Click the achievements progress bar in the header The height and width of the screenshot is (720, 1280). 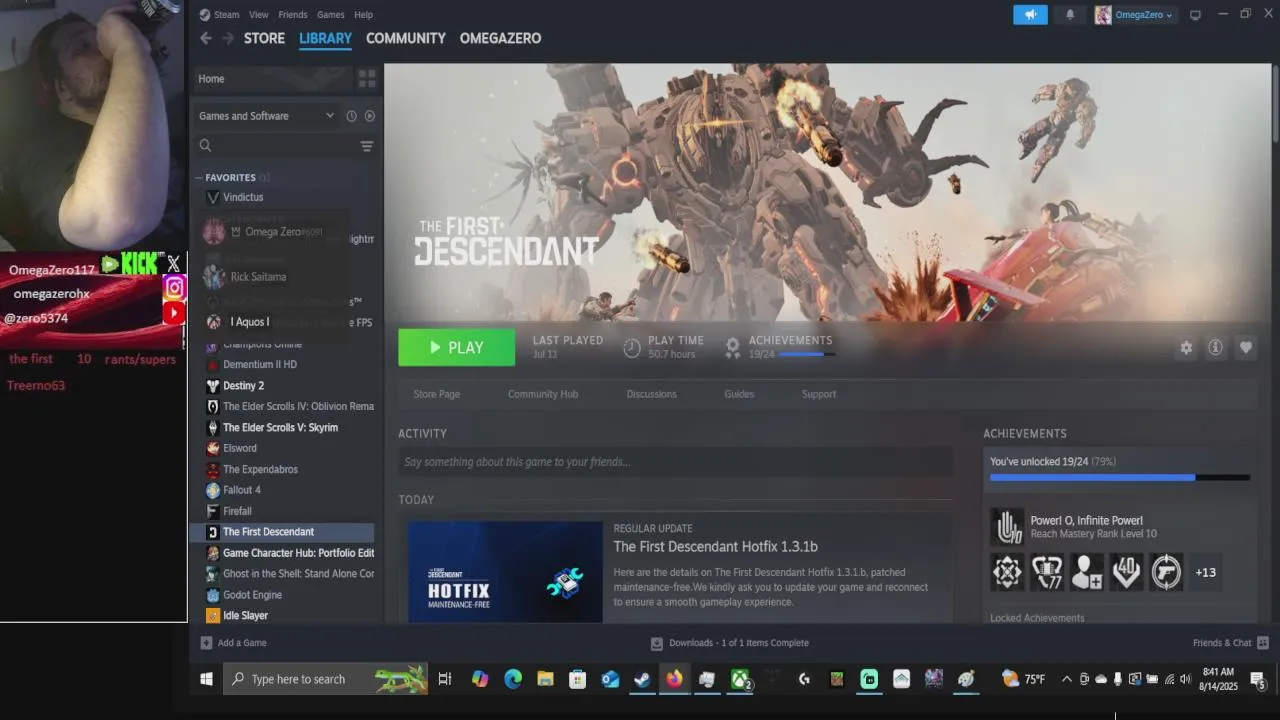tap(805, 354)
